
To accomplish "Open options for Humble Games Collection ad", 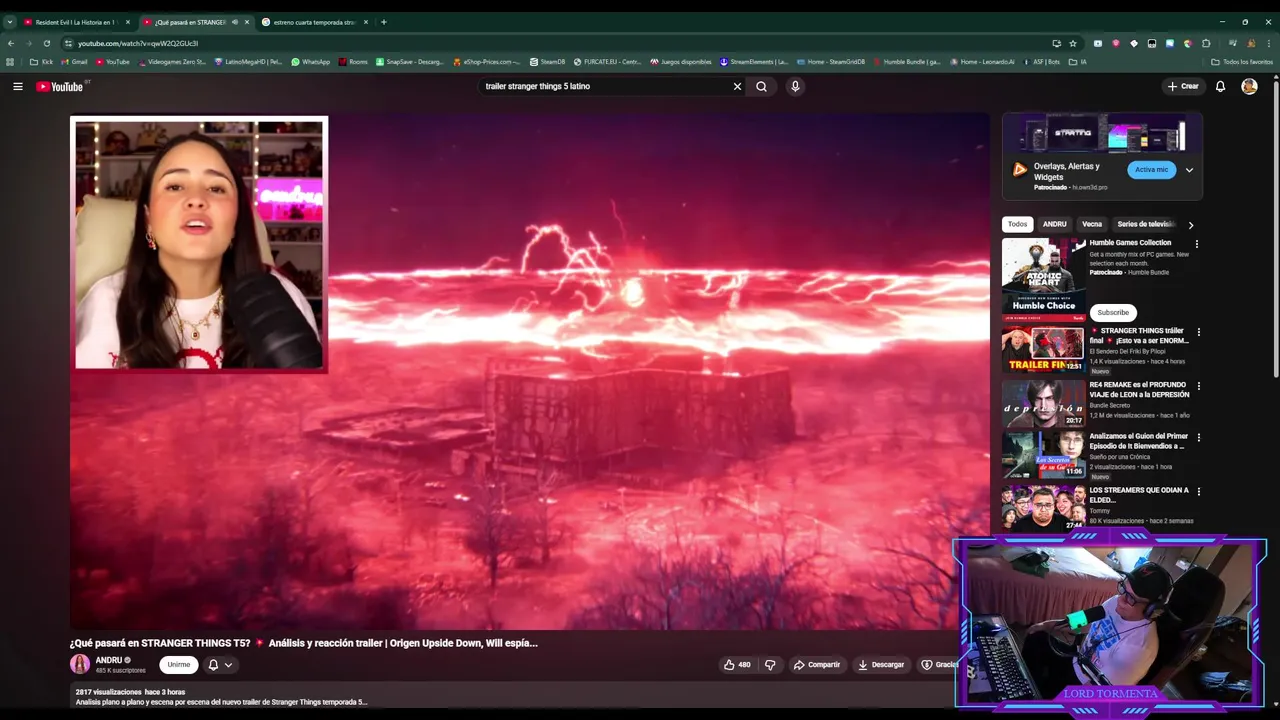I will [1197, 244].
